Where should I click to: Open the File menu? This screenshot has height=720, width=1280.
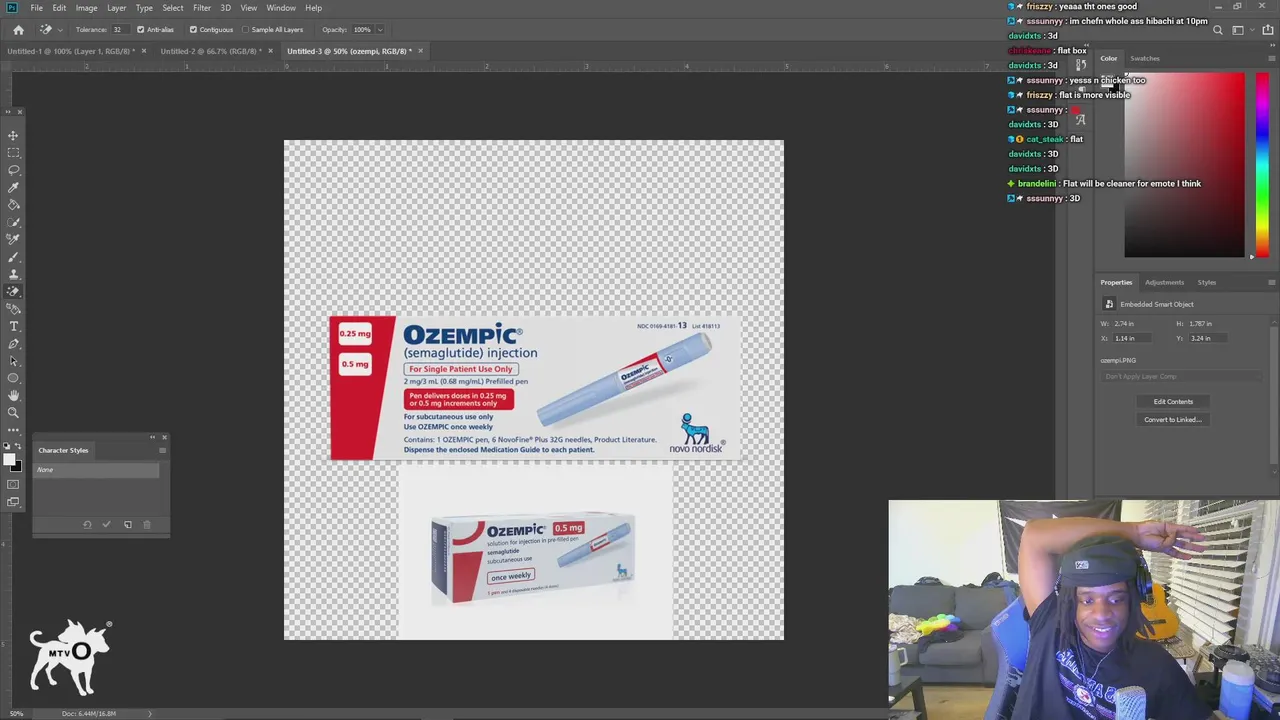[36, 8]
